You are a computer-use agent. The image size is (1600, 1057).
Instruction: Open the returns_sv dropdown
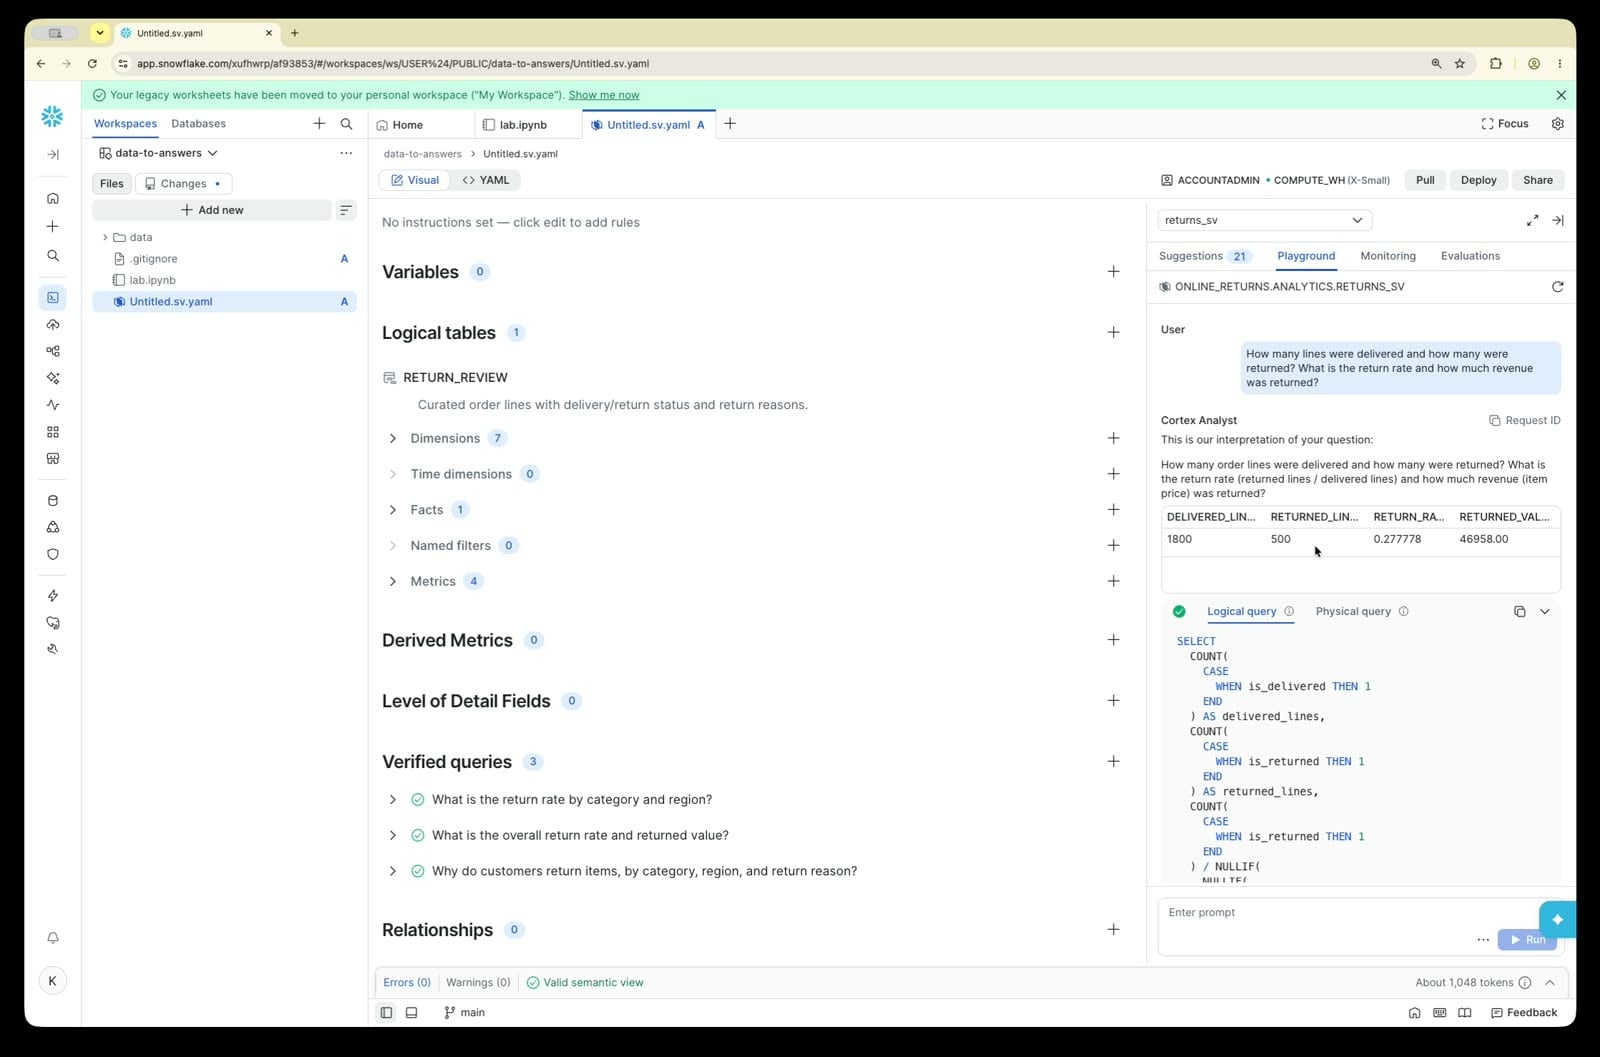point(1265,220)
